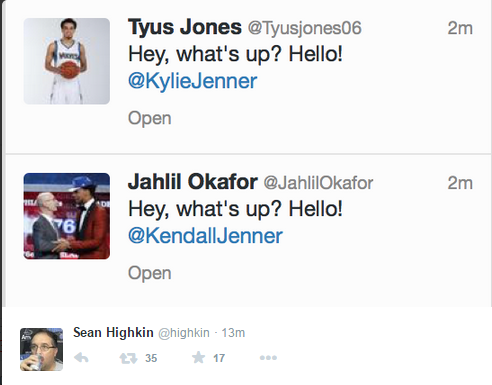Click the @highkin handle
This screenshot has width=492, height=385.
point(184,333)
